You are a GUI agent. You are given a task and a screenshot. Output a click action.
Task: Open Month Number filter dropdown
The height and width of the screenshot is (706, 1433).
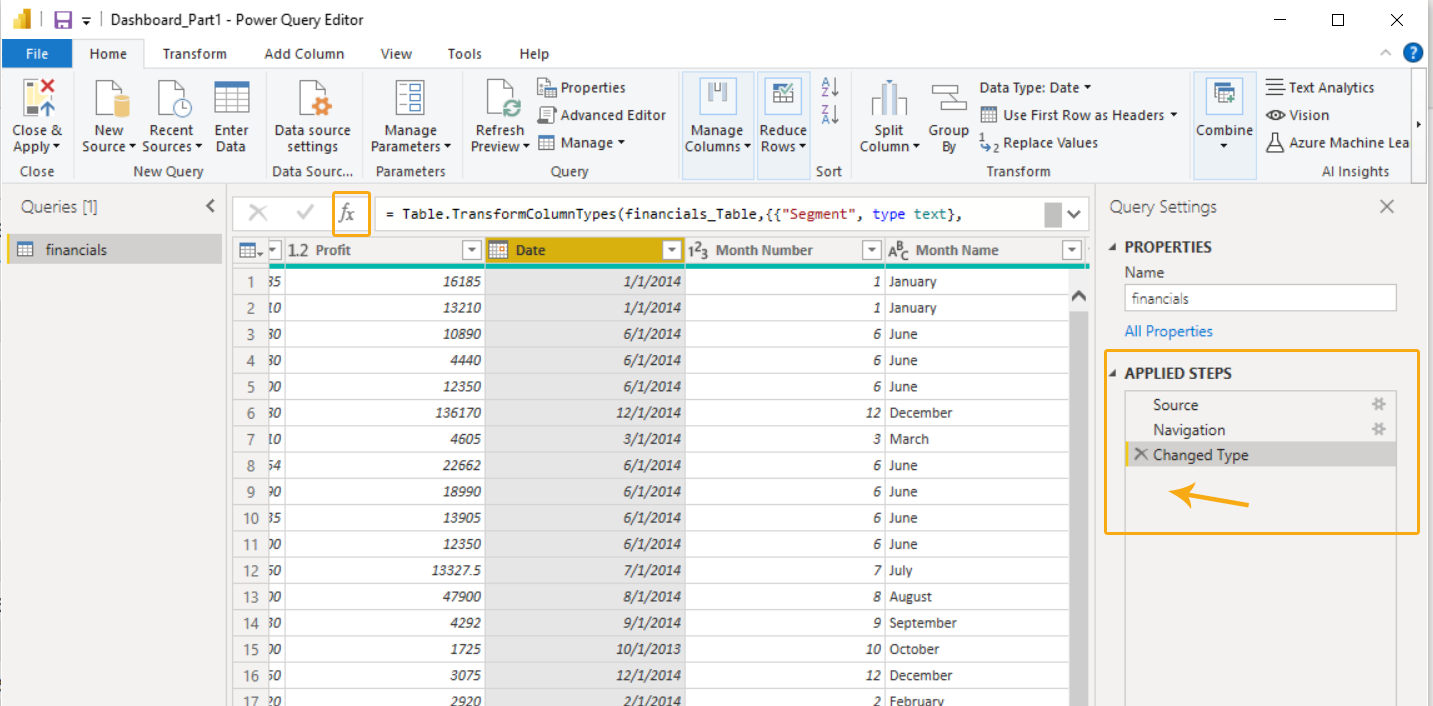[x=871, y=250]
